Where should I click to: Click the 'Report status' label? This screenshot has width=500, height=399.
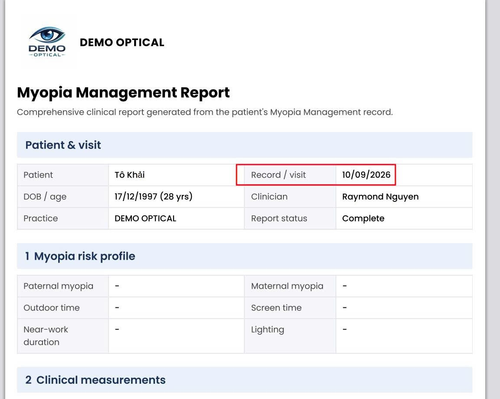[x=279, y=218]
